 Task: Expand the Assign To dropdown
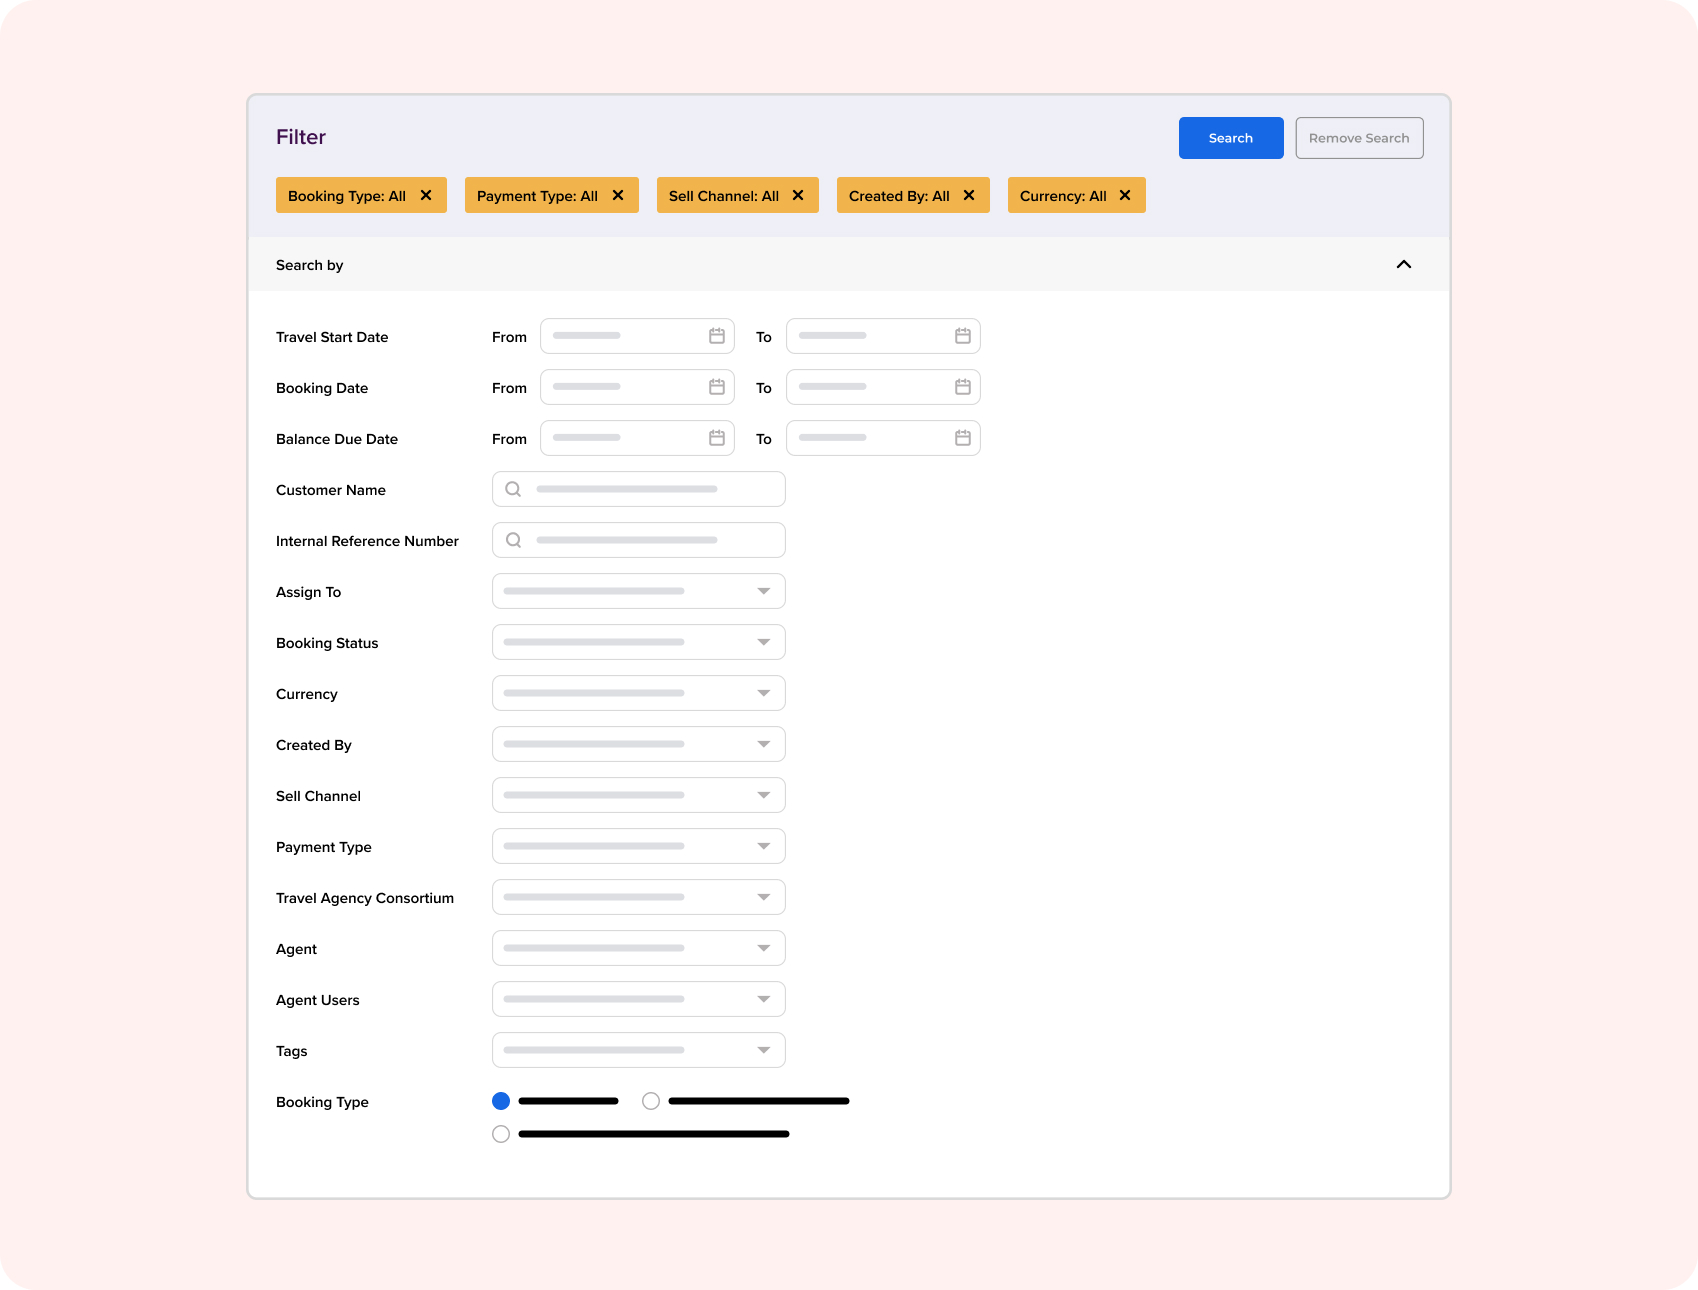[763, 591]
